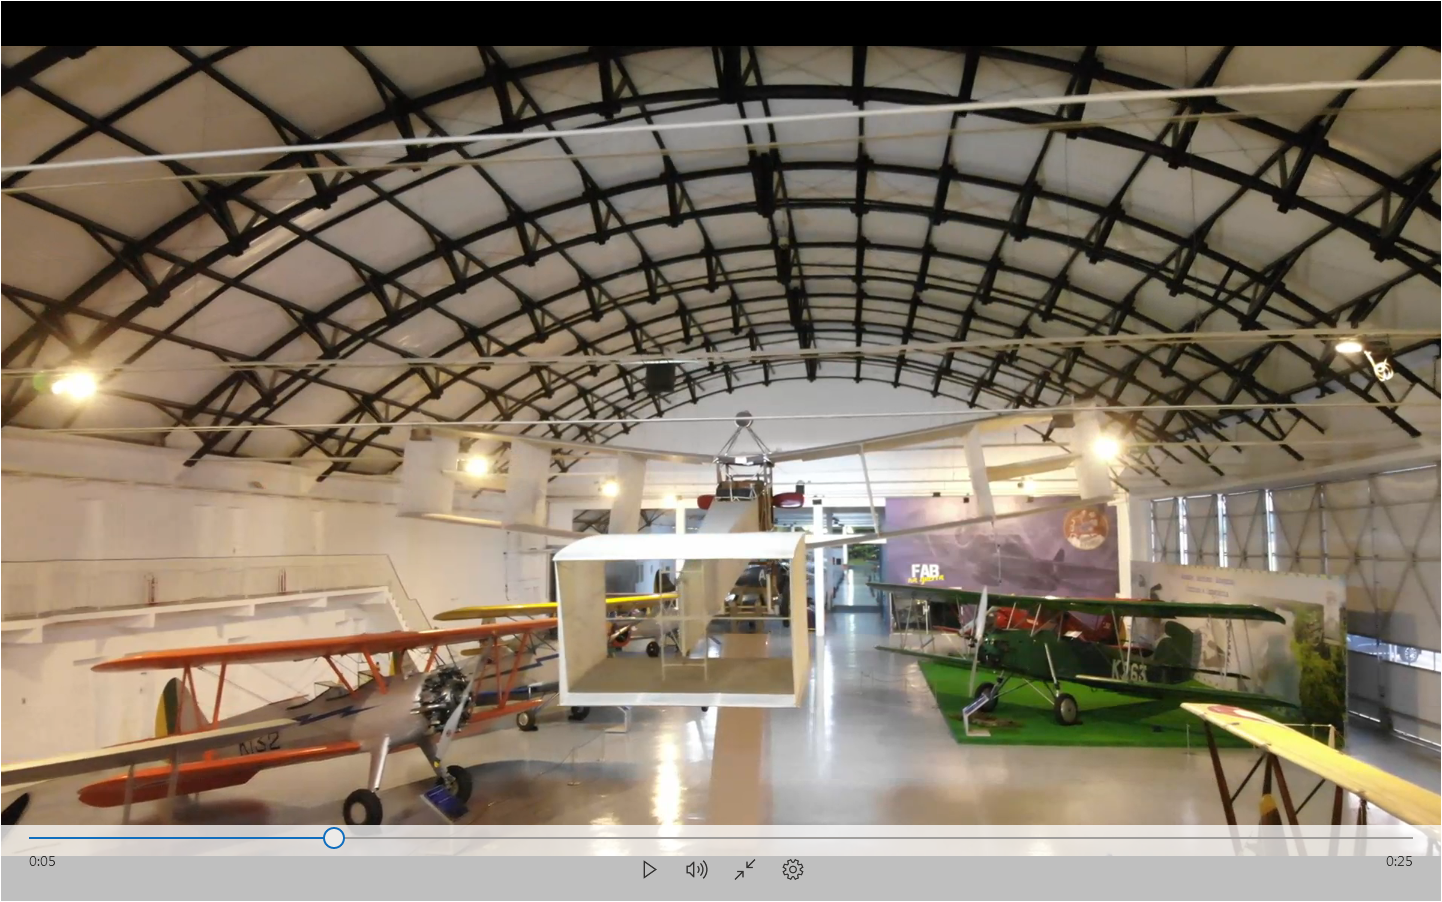Click the round seek bar handle
The height and width of the screenshot is (902, 1442).
334,838
